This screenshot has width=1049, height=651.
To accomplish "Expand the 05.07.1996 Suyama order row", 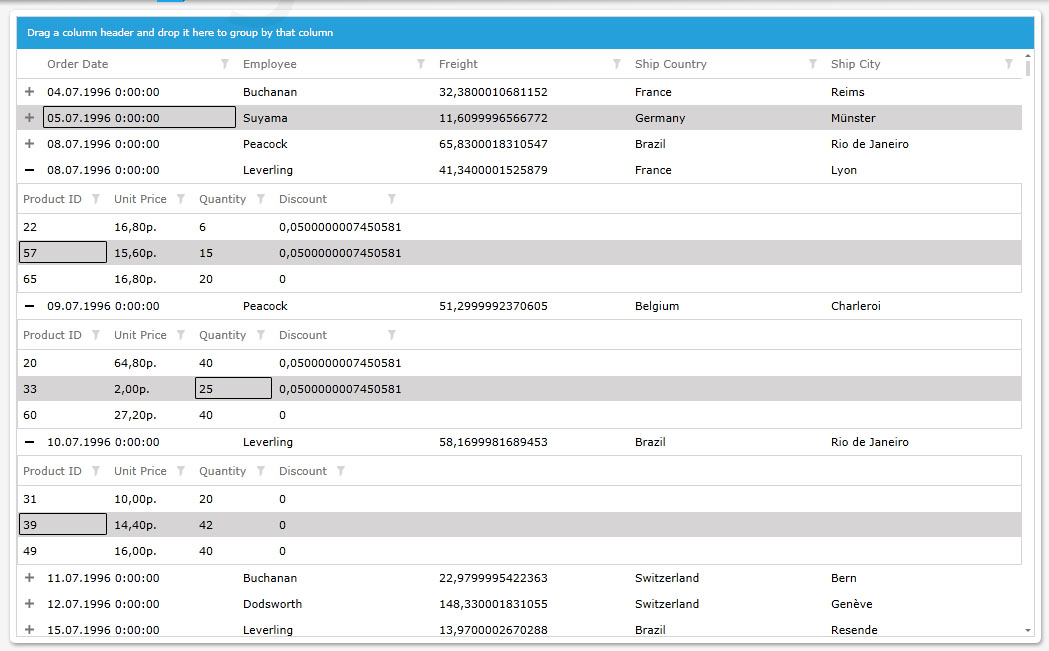I will [x=29, y=118].
